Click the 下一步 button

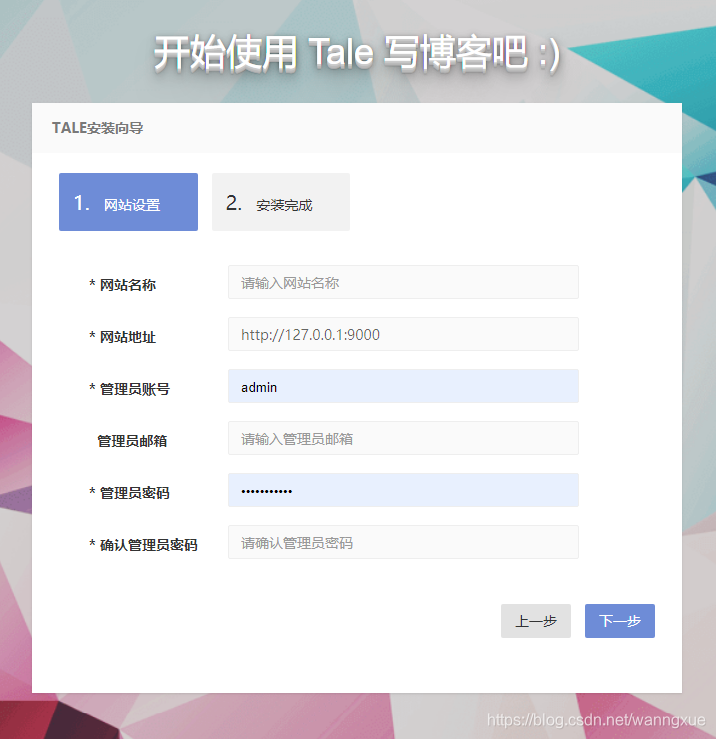tap(620, 621)
